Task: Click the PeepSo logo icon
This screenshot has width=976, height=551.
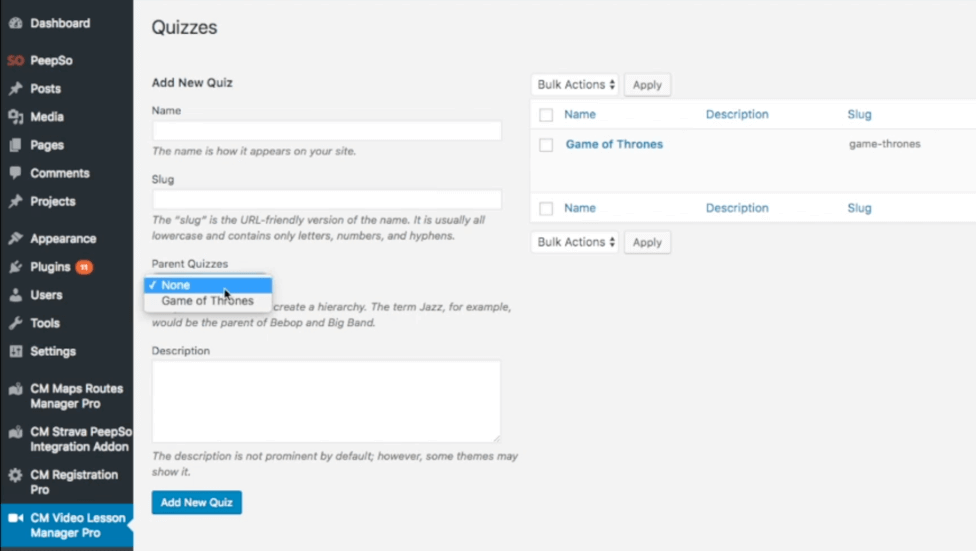Action: pos(15,61)
